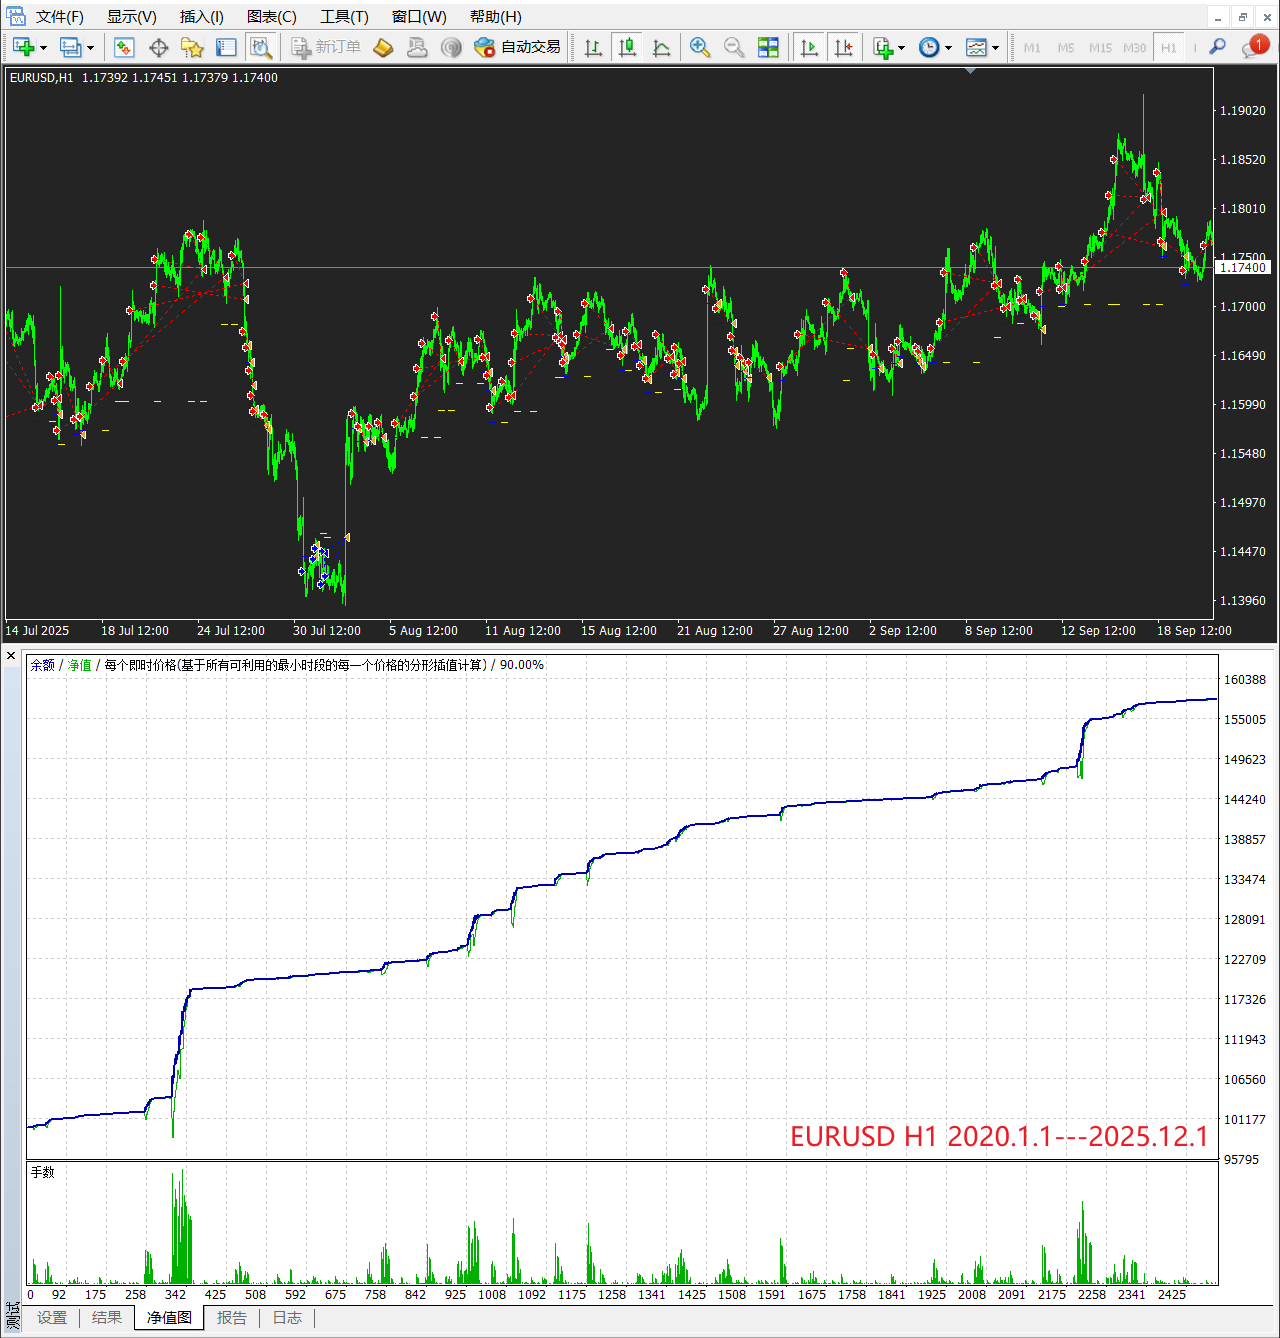This screenshot has width=1280, height=1338.
Task: Close the strategy tester panel
Action: (x=11, y=656)
